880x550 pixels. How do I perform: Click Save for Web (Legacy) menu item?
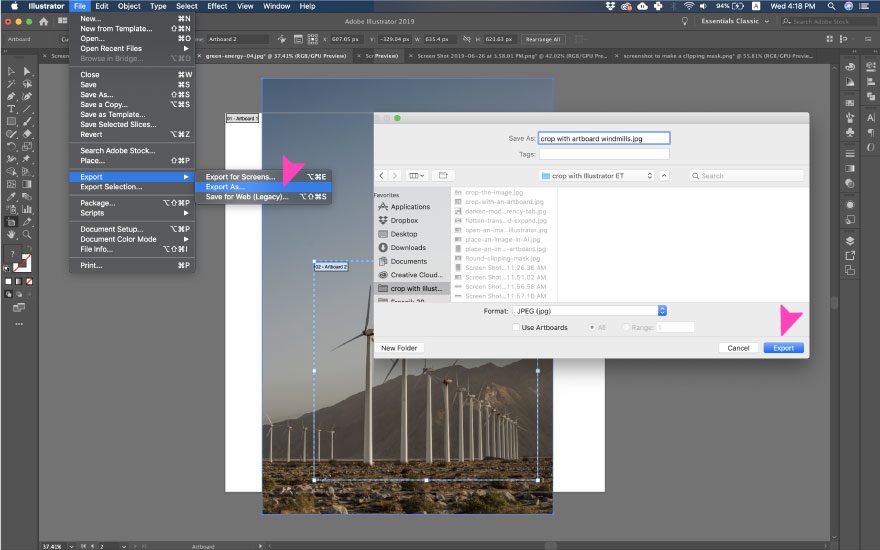247,197
